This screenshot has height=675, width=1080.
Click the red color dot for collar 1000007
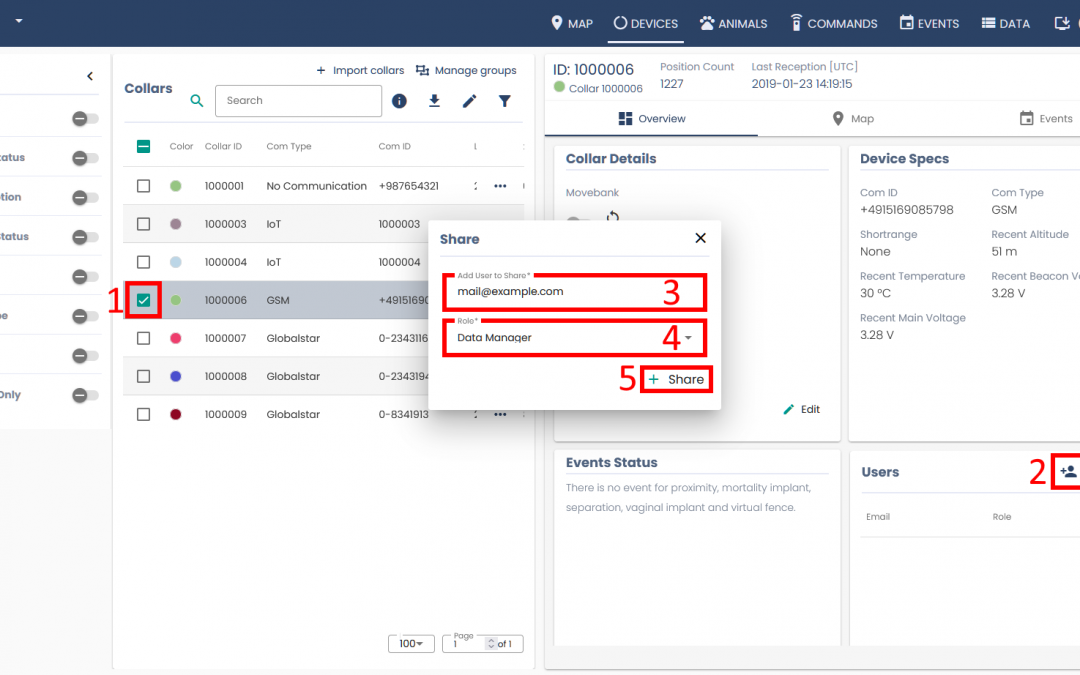[176, 338]
